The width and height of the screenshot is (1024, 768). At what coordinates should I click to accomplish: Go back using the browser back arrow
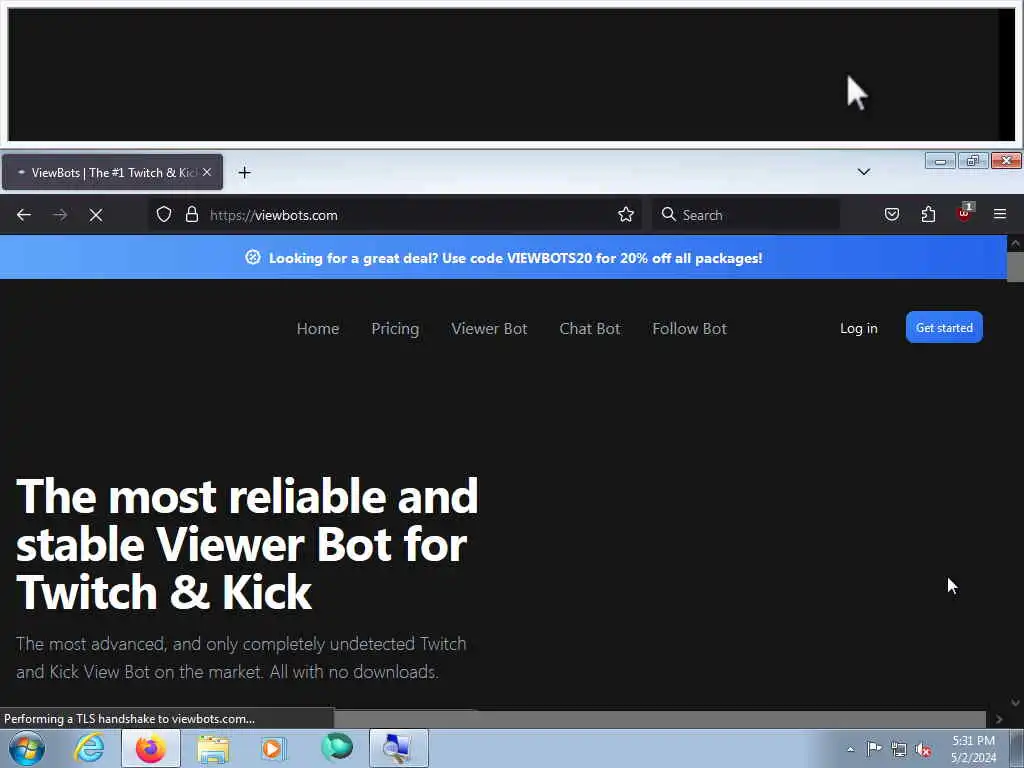24,215
